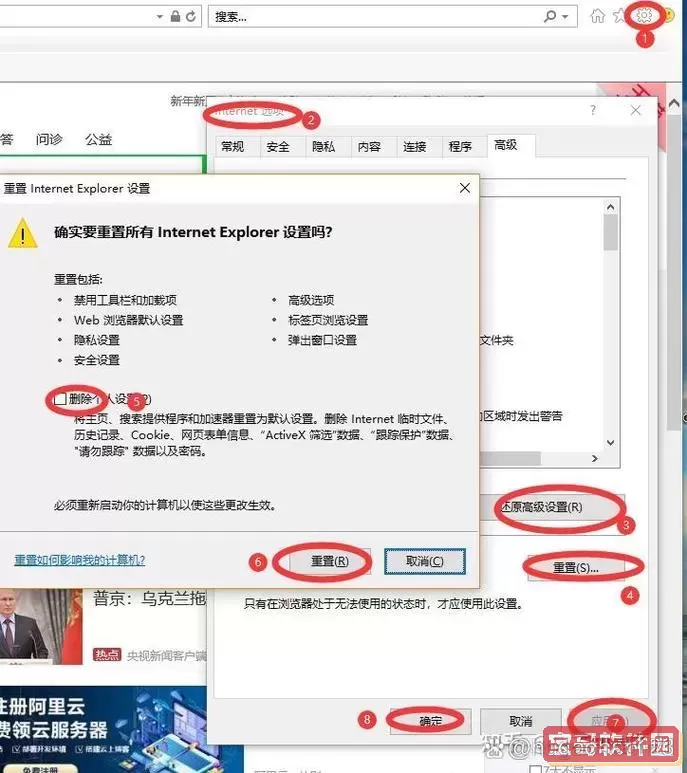Click the red 热点 tag
Viewport: 687px width, 773px height.
(107, 655)
